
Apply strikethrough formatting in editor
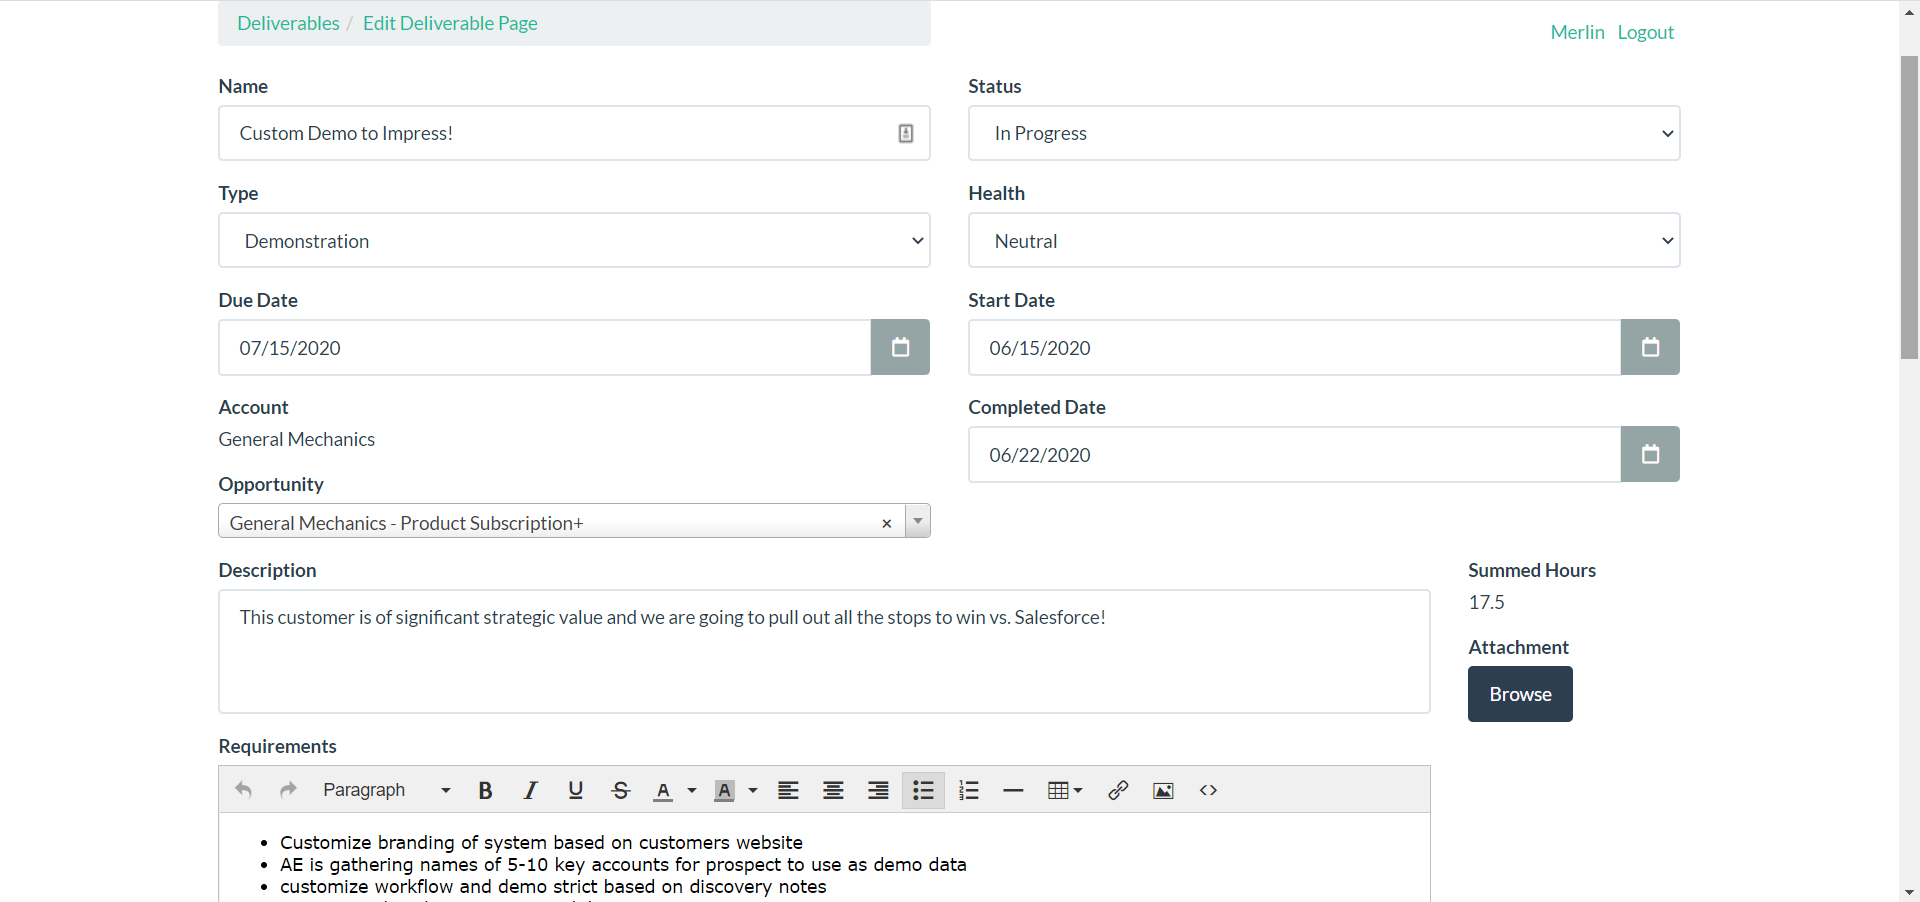(x=620, y=790)
